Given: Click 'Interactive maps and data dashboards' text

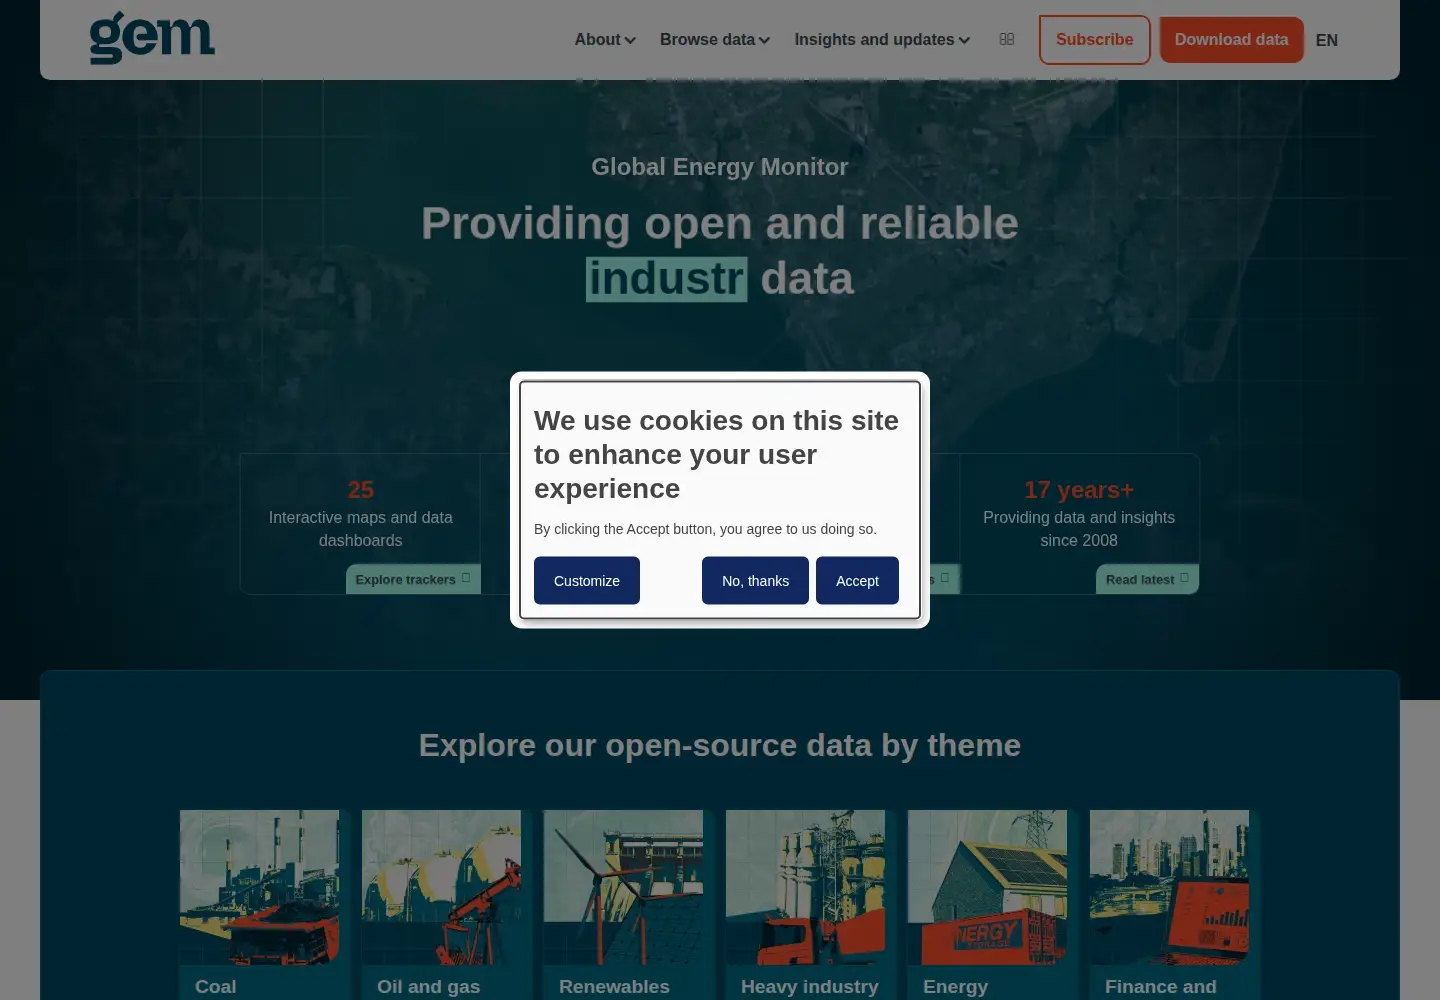Looking at the screenshot, I should 361,529.
